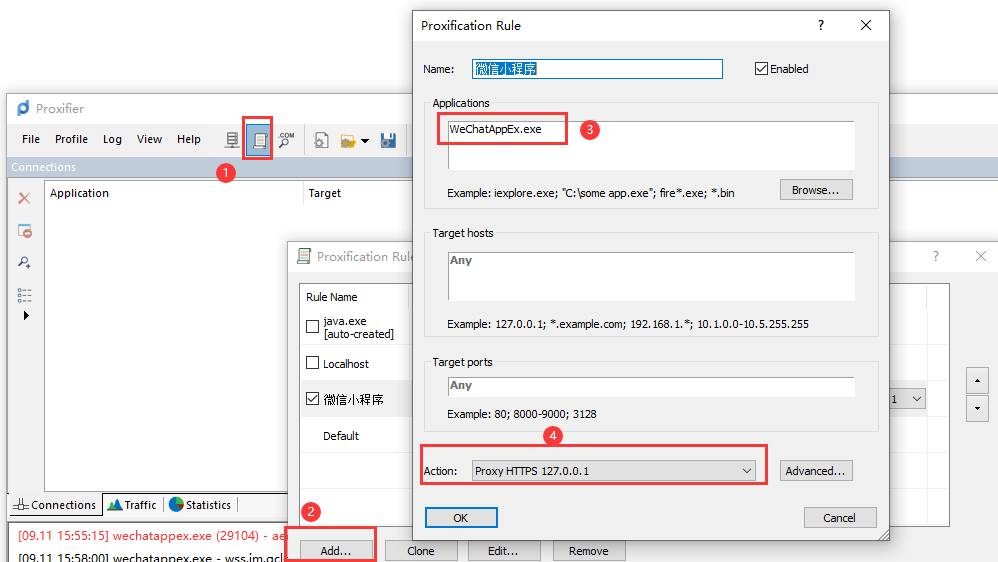This screenshot has height=562, width=998.
Task: Confirm rule with OK button
Action: tap(461, 517)
